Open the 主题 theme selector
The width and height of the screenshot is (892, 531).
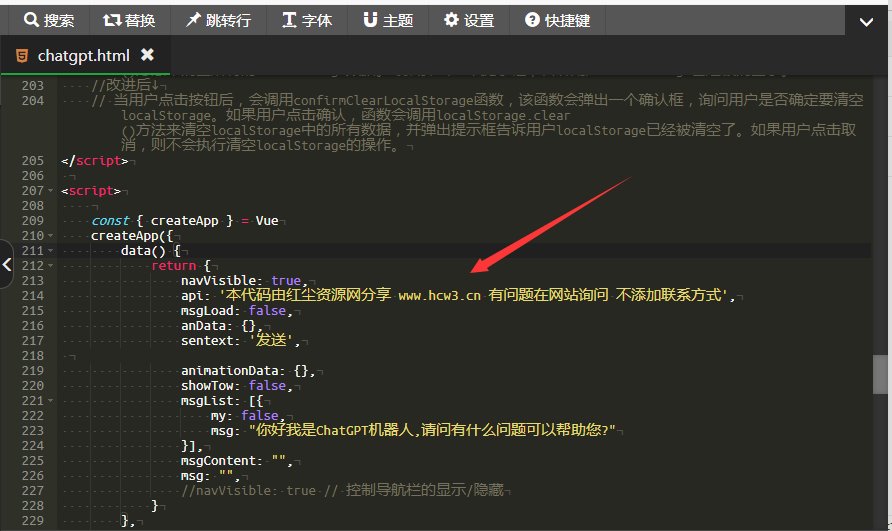[x=388, y=20]
